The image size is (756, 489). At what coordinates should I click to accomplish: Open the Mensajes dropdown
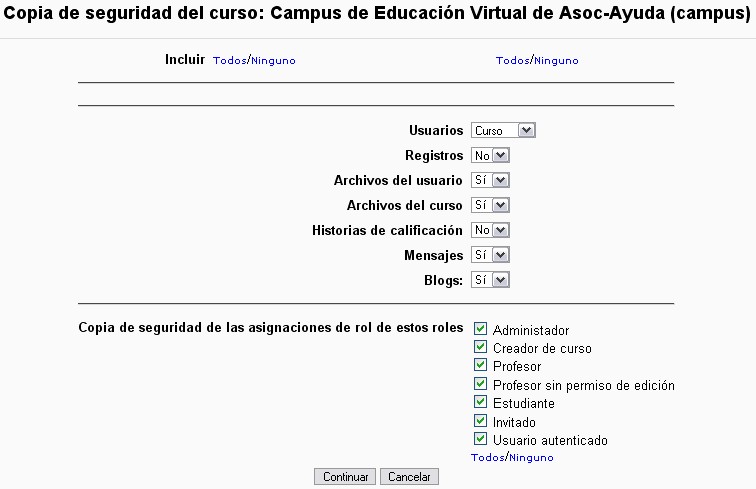(x=491, y=255)
